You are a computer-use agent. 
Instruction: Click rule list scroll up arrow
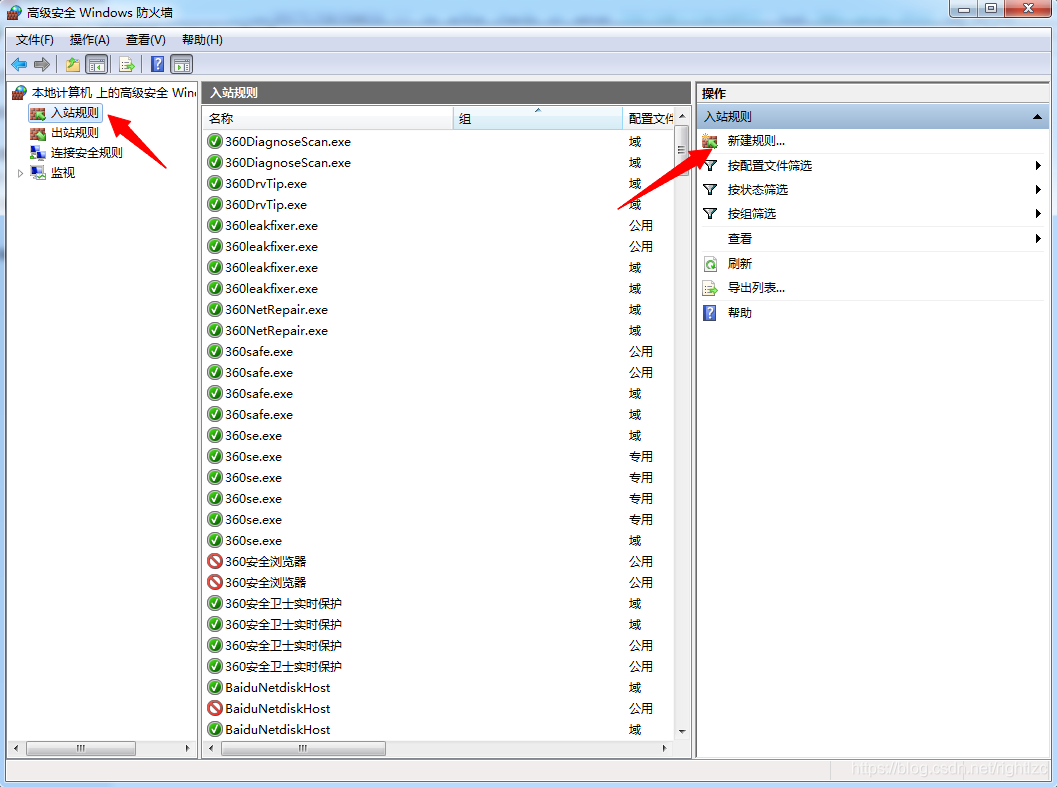682,116
